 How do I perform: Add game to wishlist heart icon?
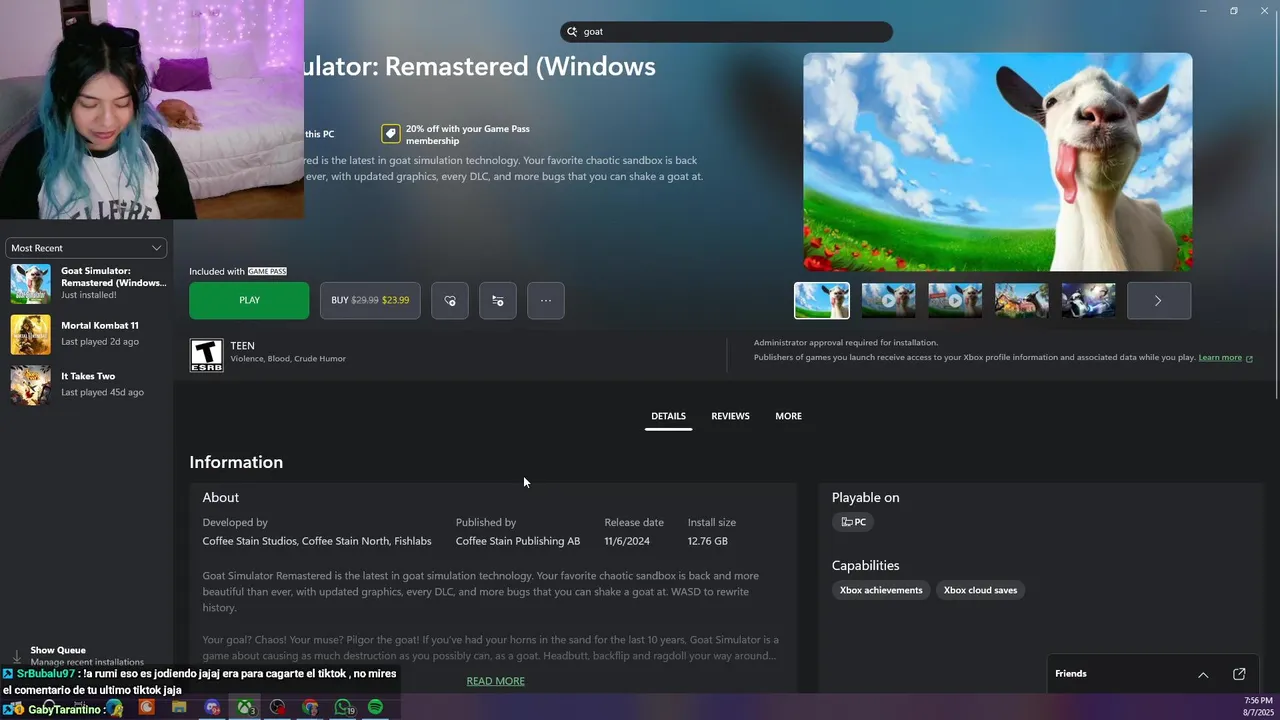[450, 300]
